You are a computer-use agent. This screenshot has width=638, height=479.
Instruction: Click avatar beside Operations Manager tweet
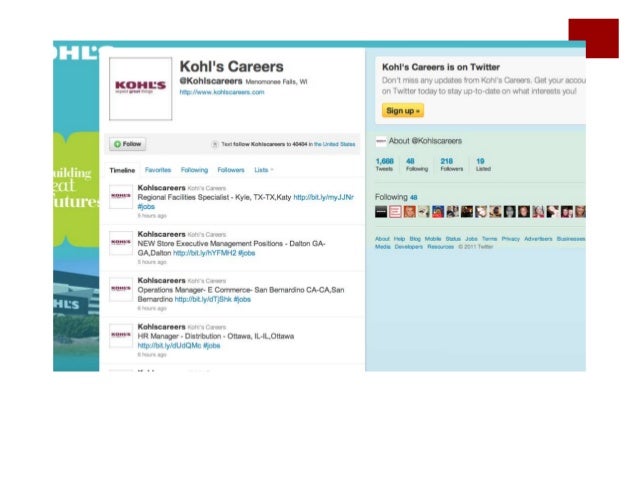pyautogui.click(x=121, y=289)
